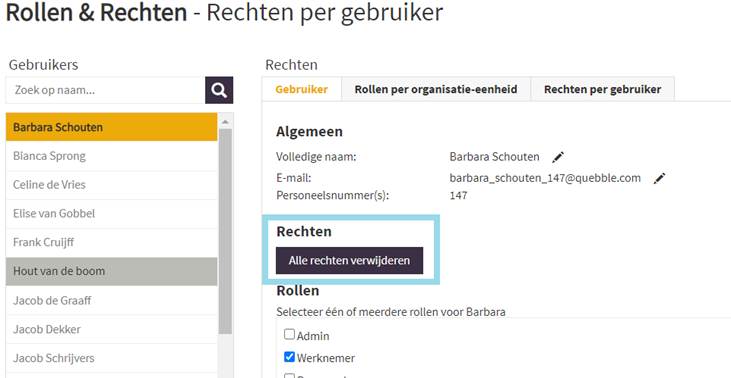731x378 pixels.
Task: Select the Gebruiker tab
Action: point(302,89)
